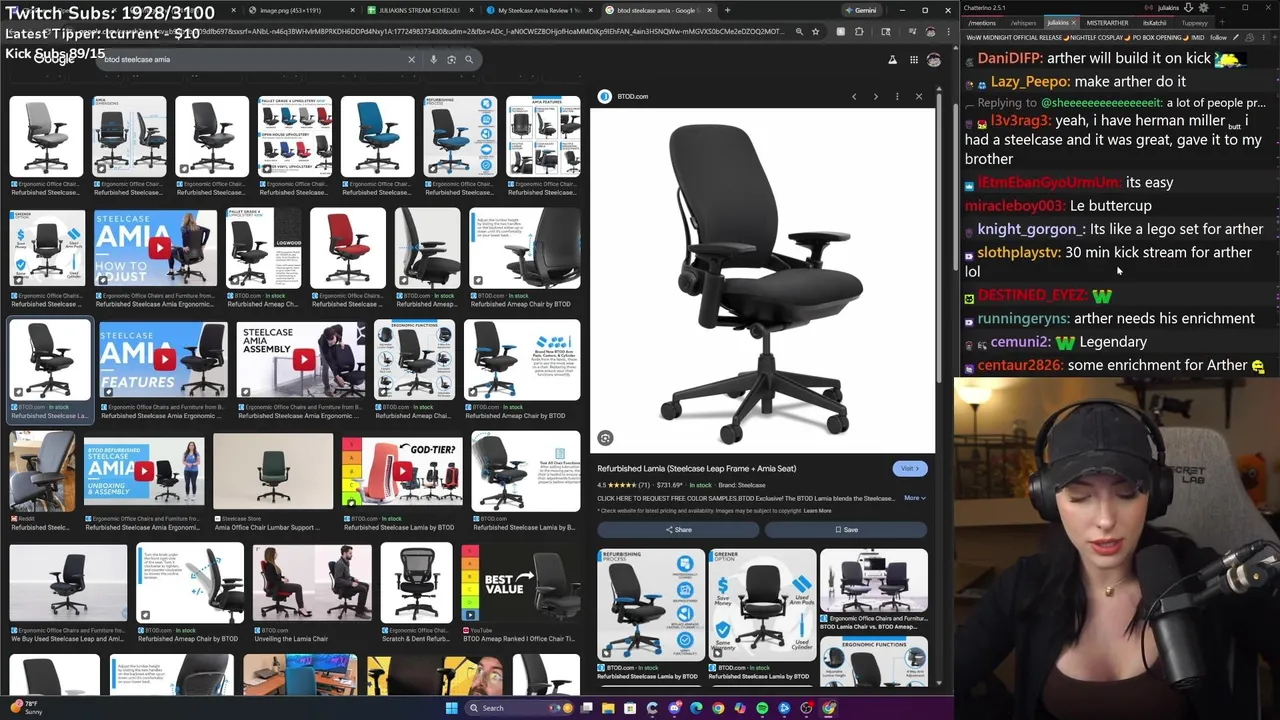Bookmark this page with star icon
The image size is (1280, 720).
pos(815,32)
